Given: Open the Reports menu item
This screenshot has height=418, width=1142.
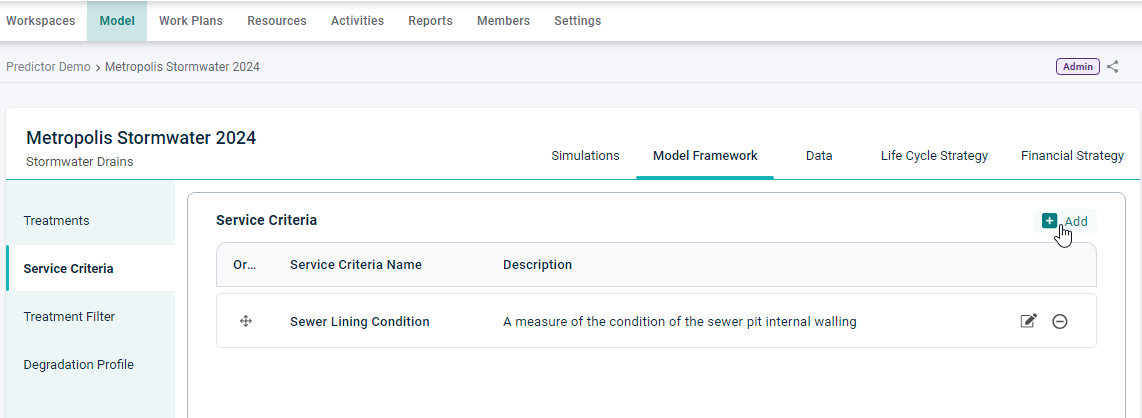Looking at the screenshot, I should (430, 21).
